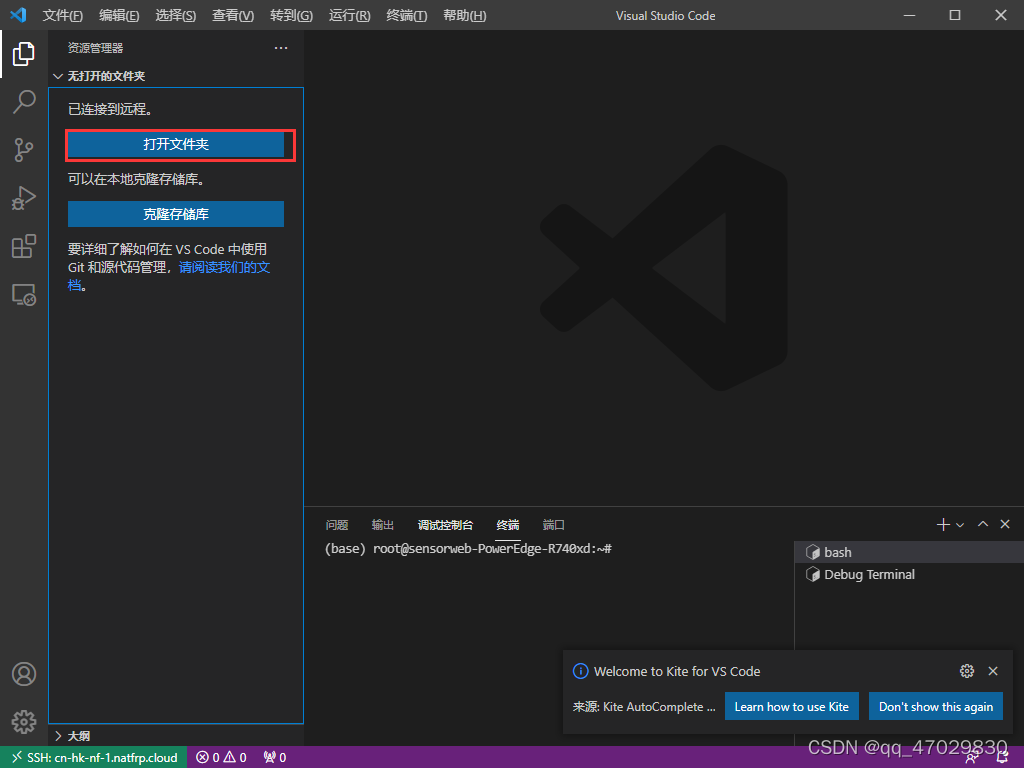
Task: Click the 已连接到远程 text
Action: tap(110, 109)
